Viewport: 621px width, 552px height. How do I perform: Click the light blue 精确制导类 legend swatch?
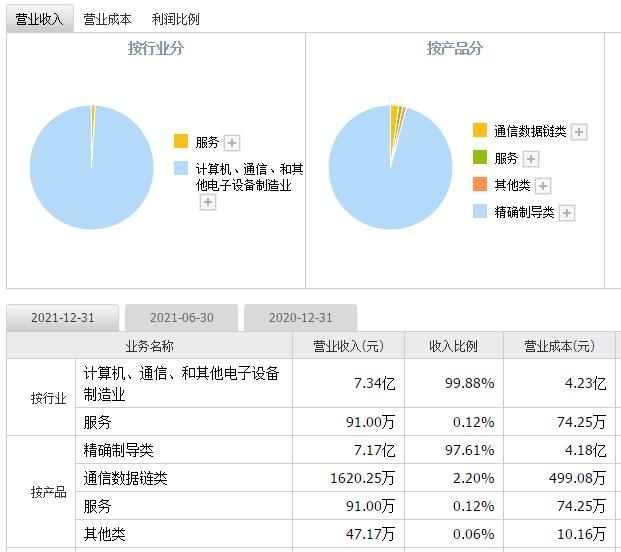click(480, 211)
